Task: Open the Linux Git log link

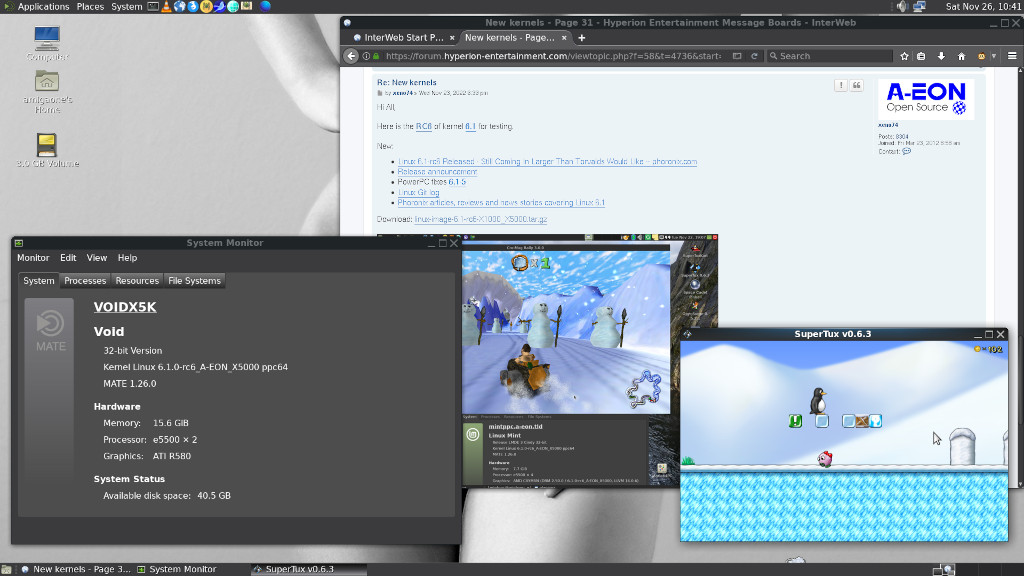Action: 418,193
